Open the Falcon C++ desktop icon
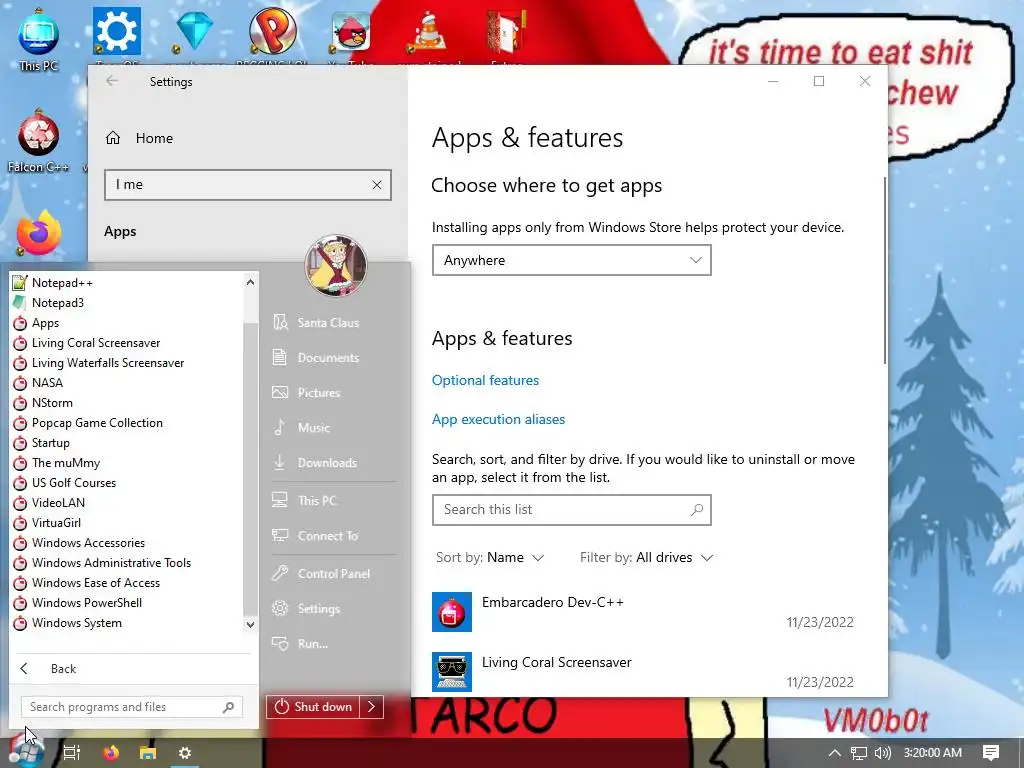The width and height of the screenshot is (1024, 768). pos(39,141)
